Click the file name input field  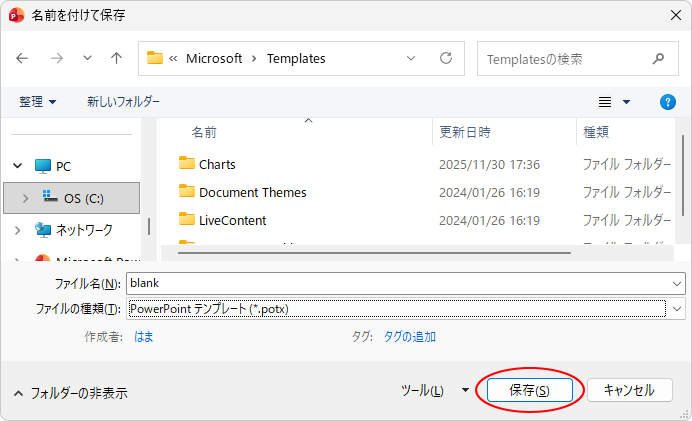tap(400, 284)
